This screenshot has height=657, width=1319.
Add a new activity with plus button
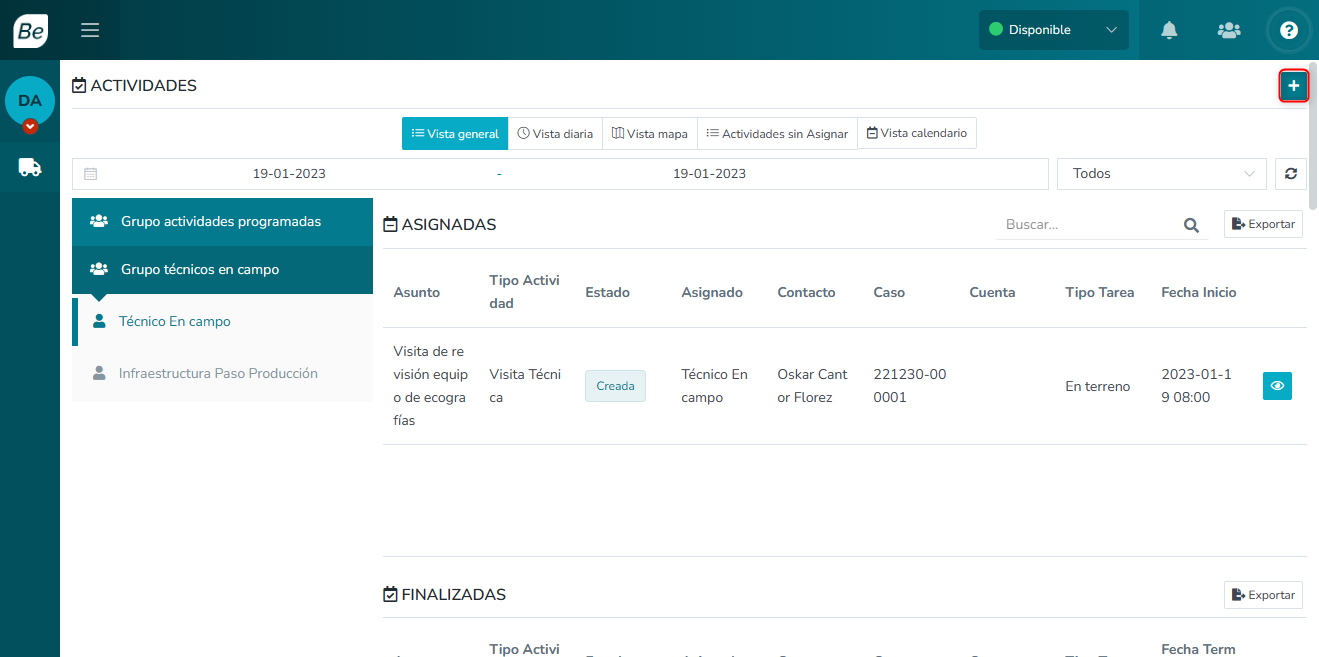point(1294,86)
